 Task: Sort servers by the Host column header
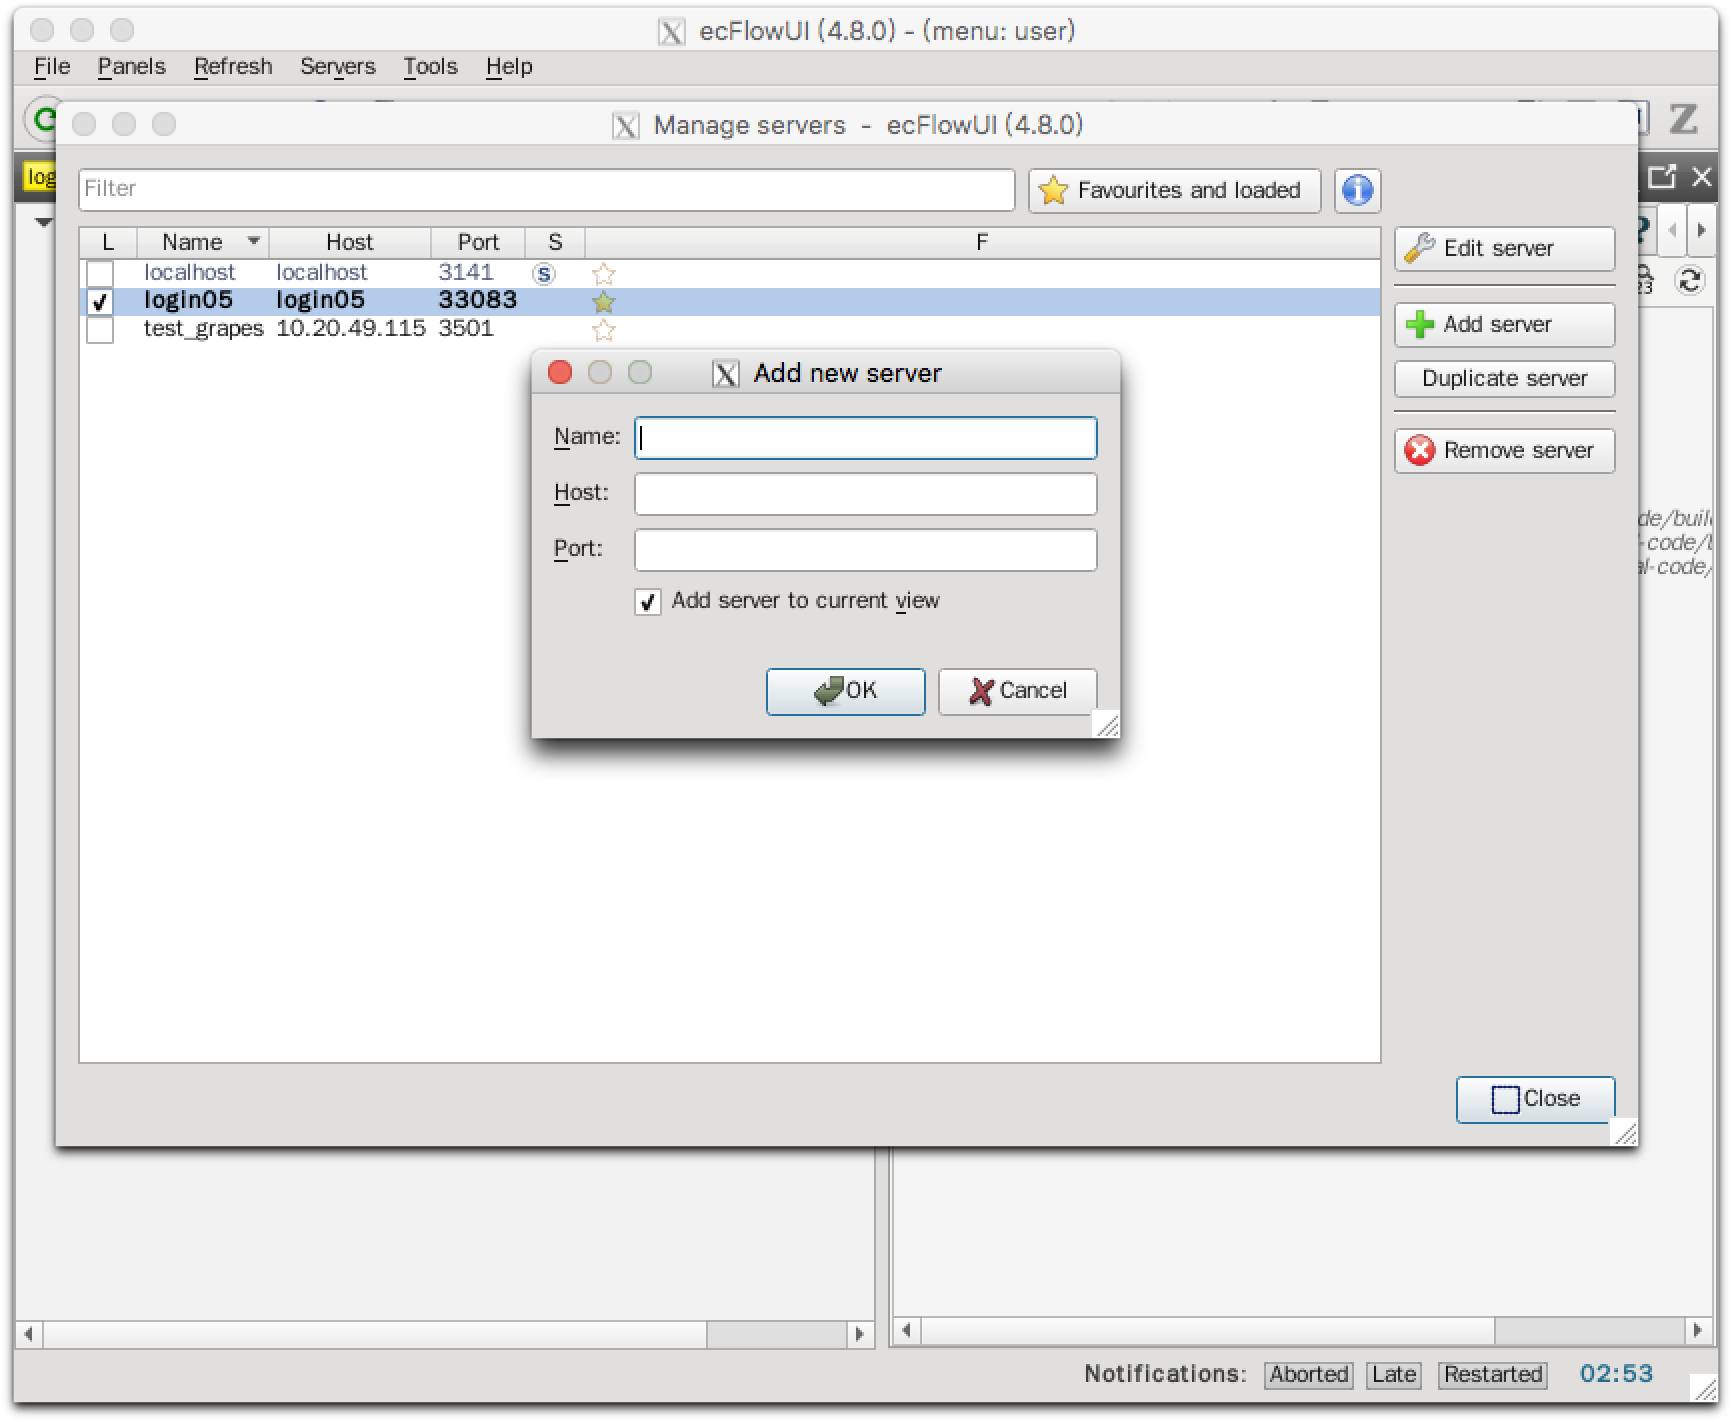coord(349,242)
